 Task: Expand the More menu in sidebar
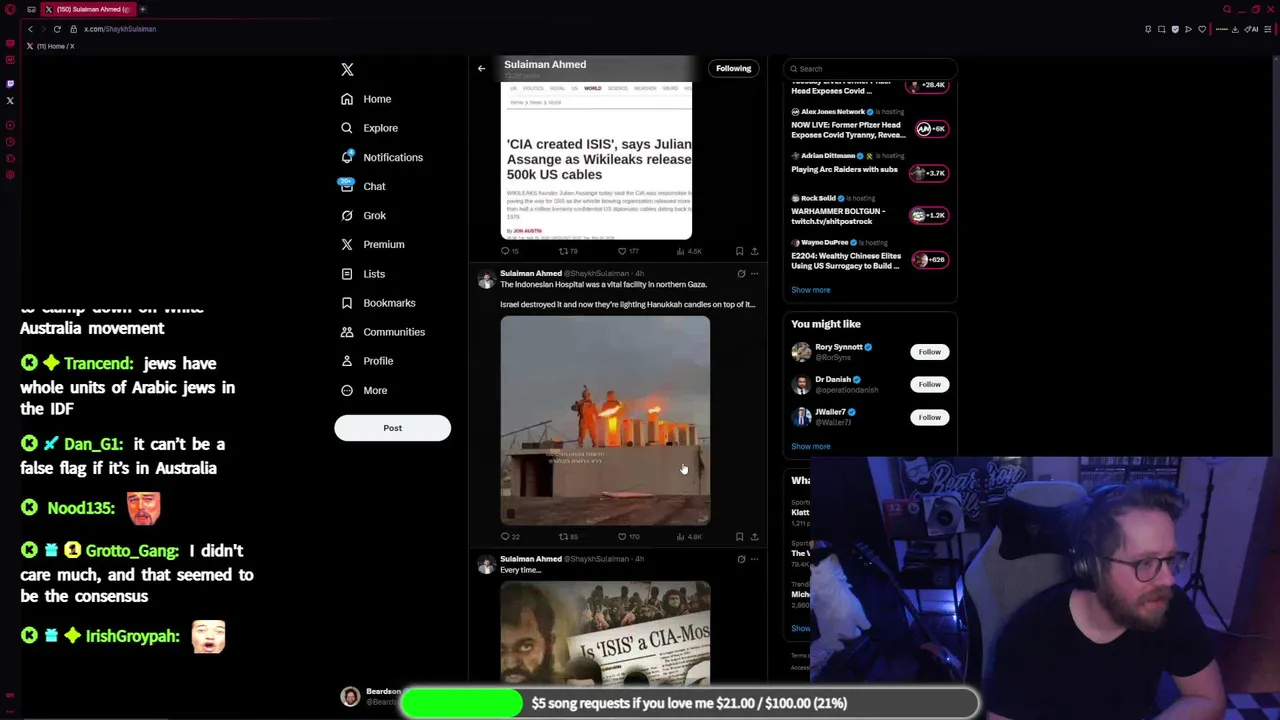364,390
